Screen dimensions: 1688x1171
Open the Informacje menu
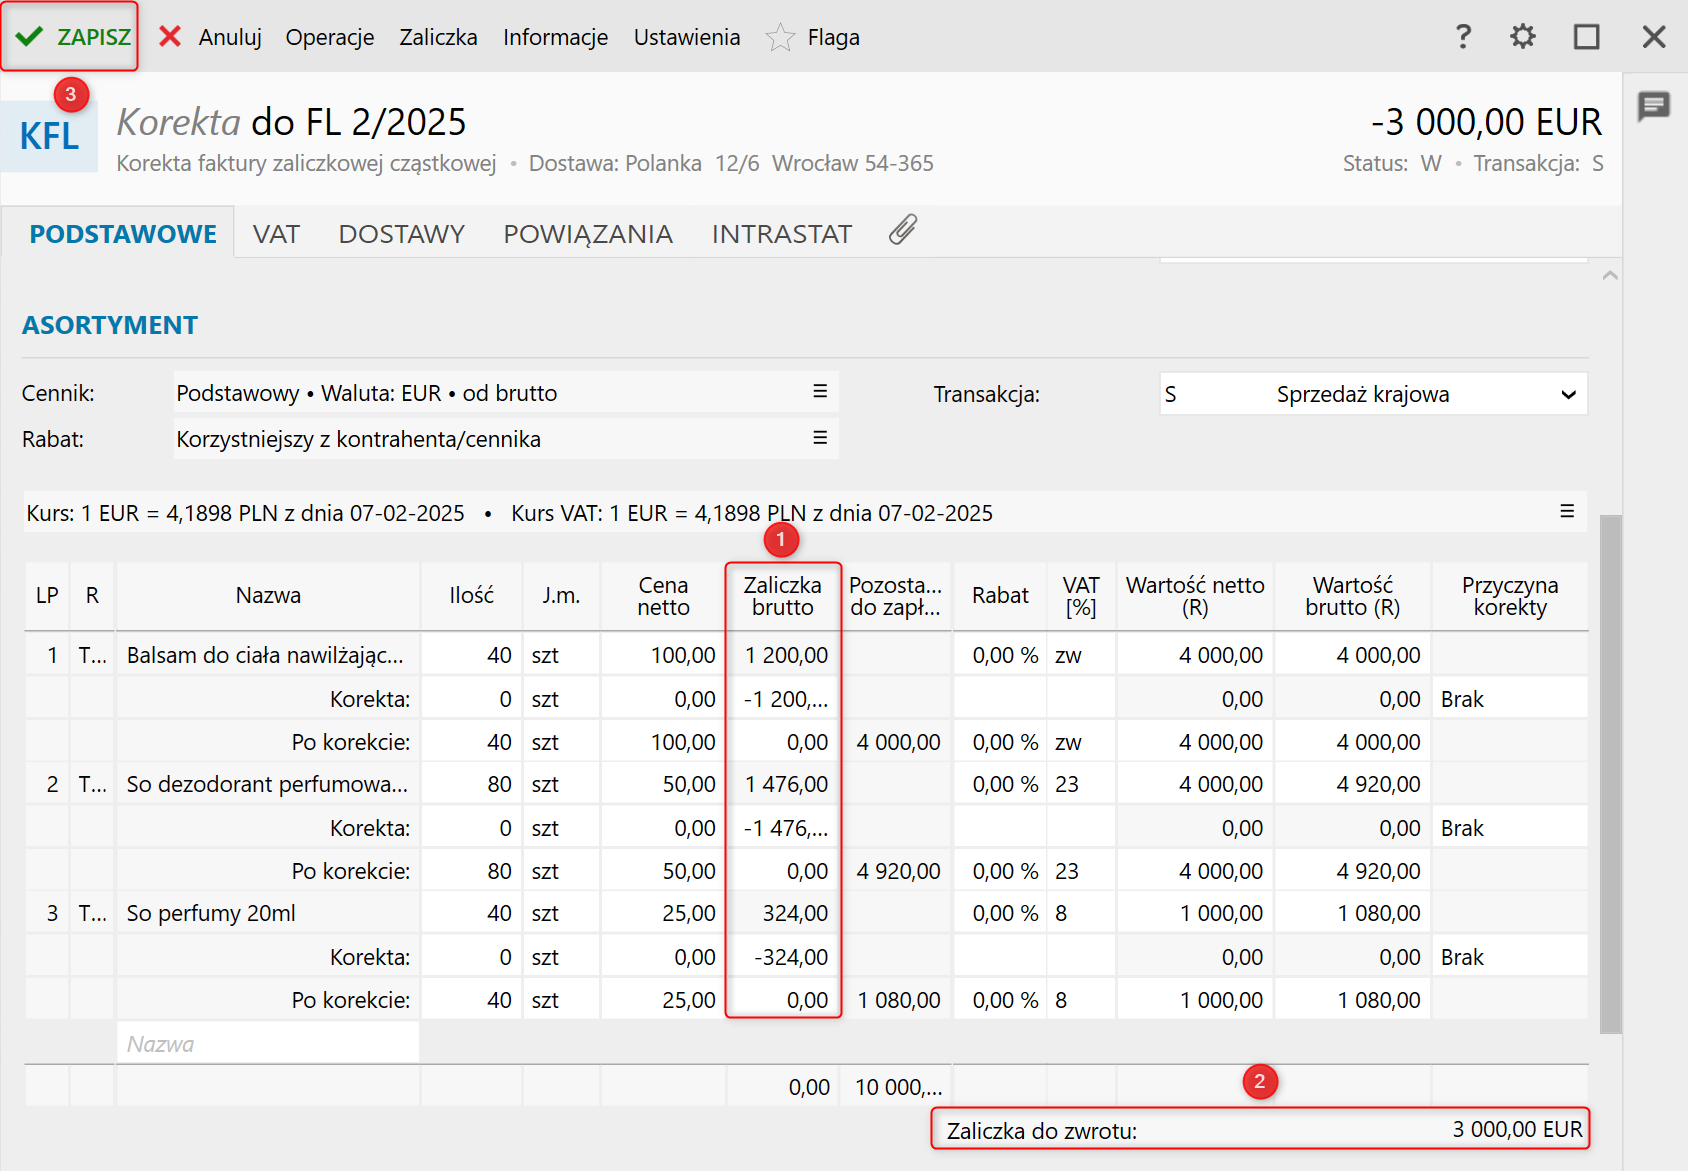pyautogui.click(x=555, y=37)
